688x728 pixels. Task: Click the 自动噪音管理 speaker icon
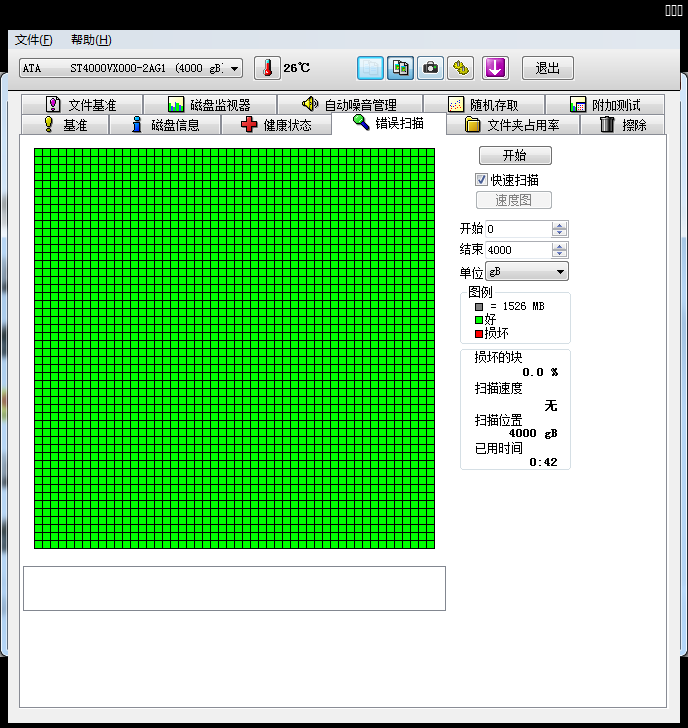pos(310,104)
